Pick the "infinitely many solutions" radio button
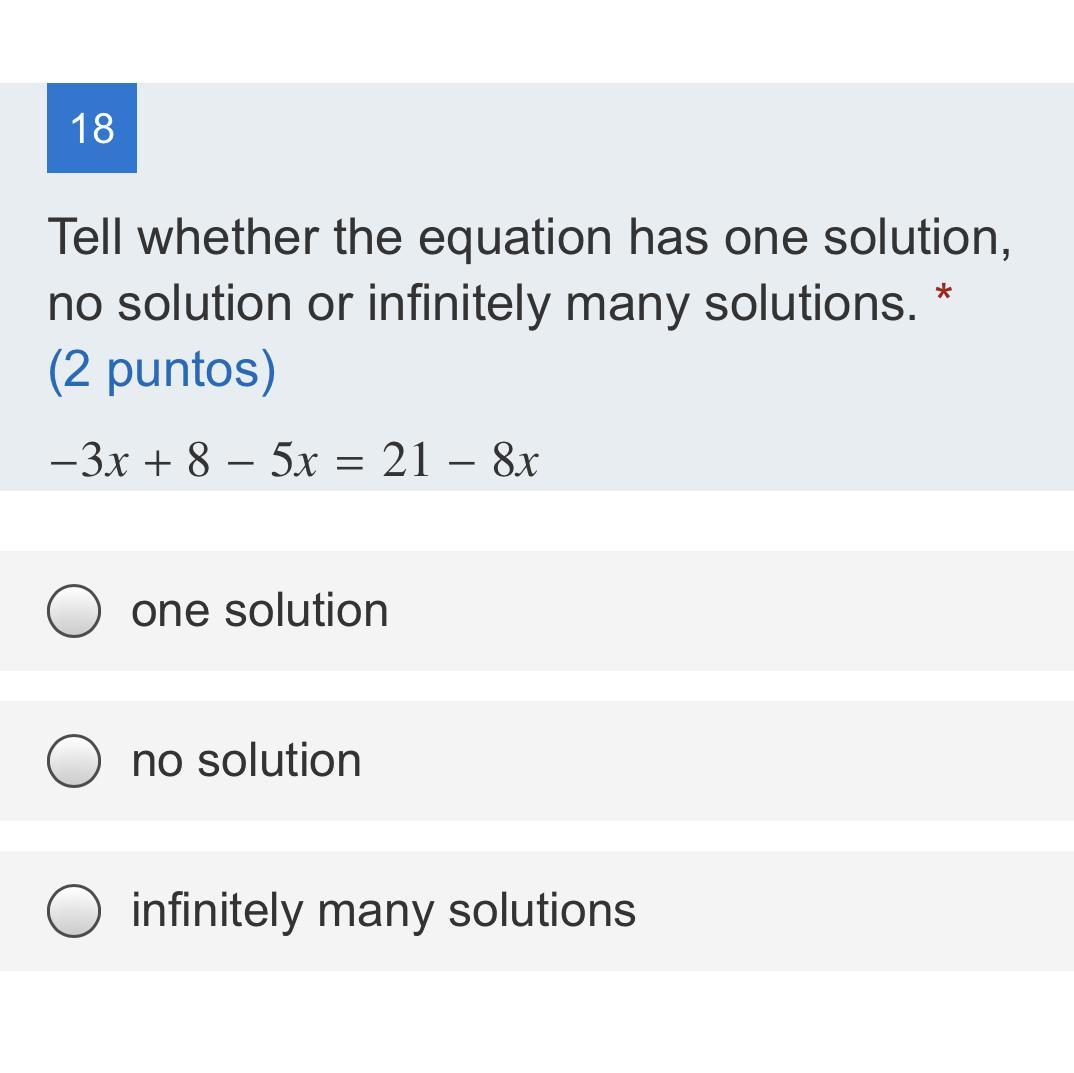Screen dimensions: 1074x1073 click(x=74, y=910)
